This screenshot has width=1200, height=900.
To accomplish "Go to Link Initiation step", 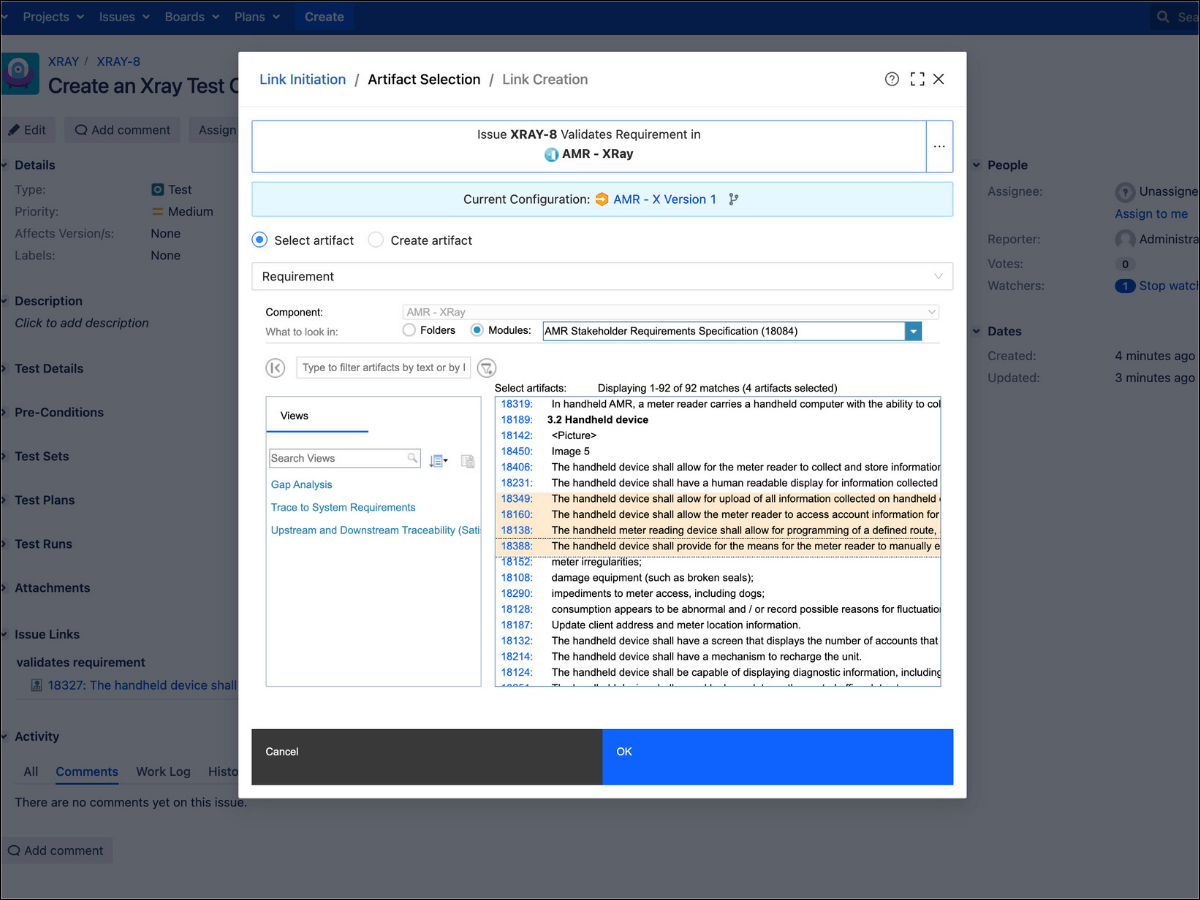I will click(303, 79).
